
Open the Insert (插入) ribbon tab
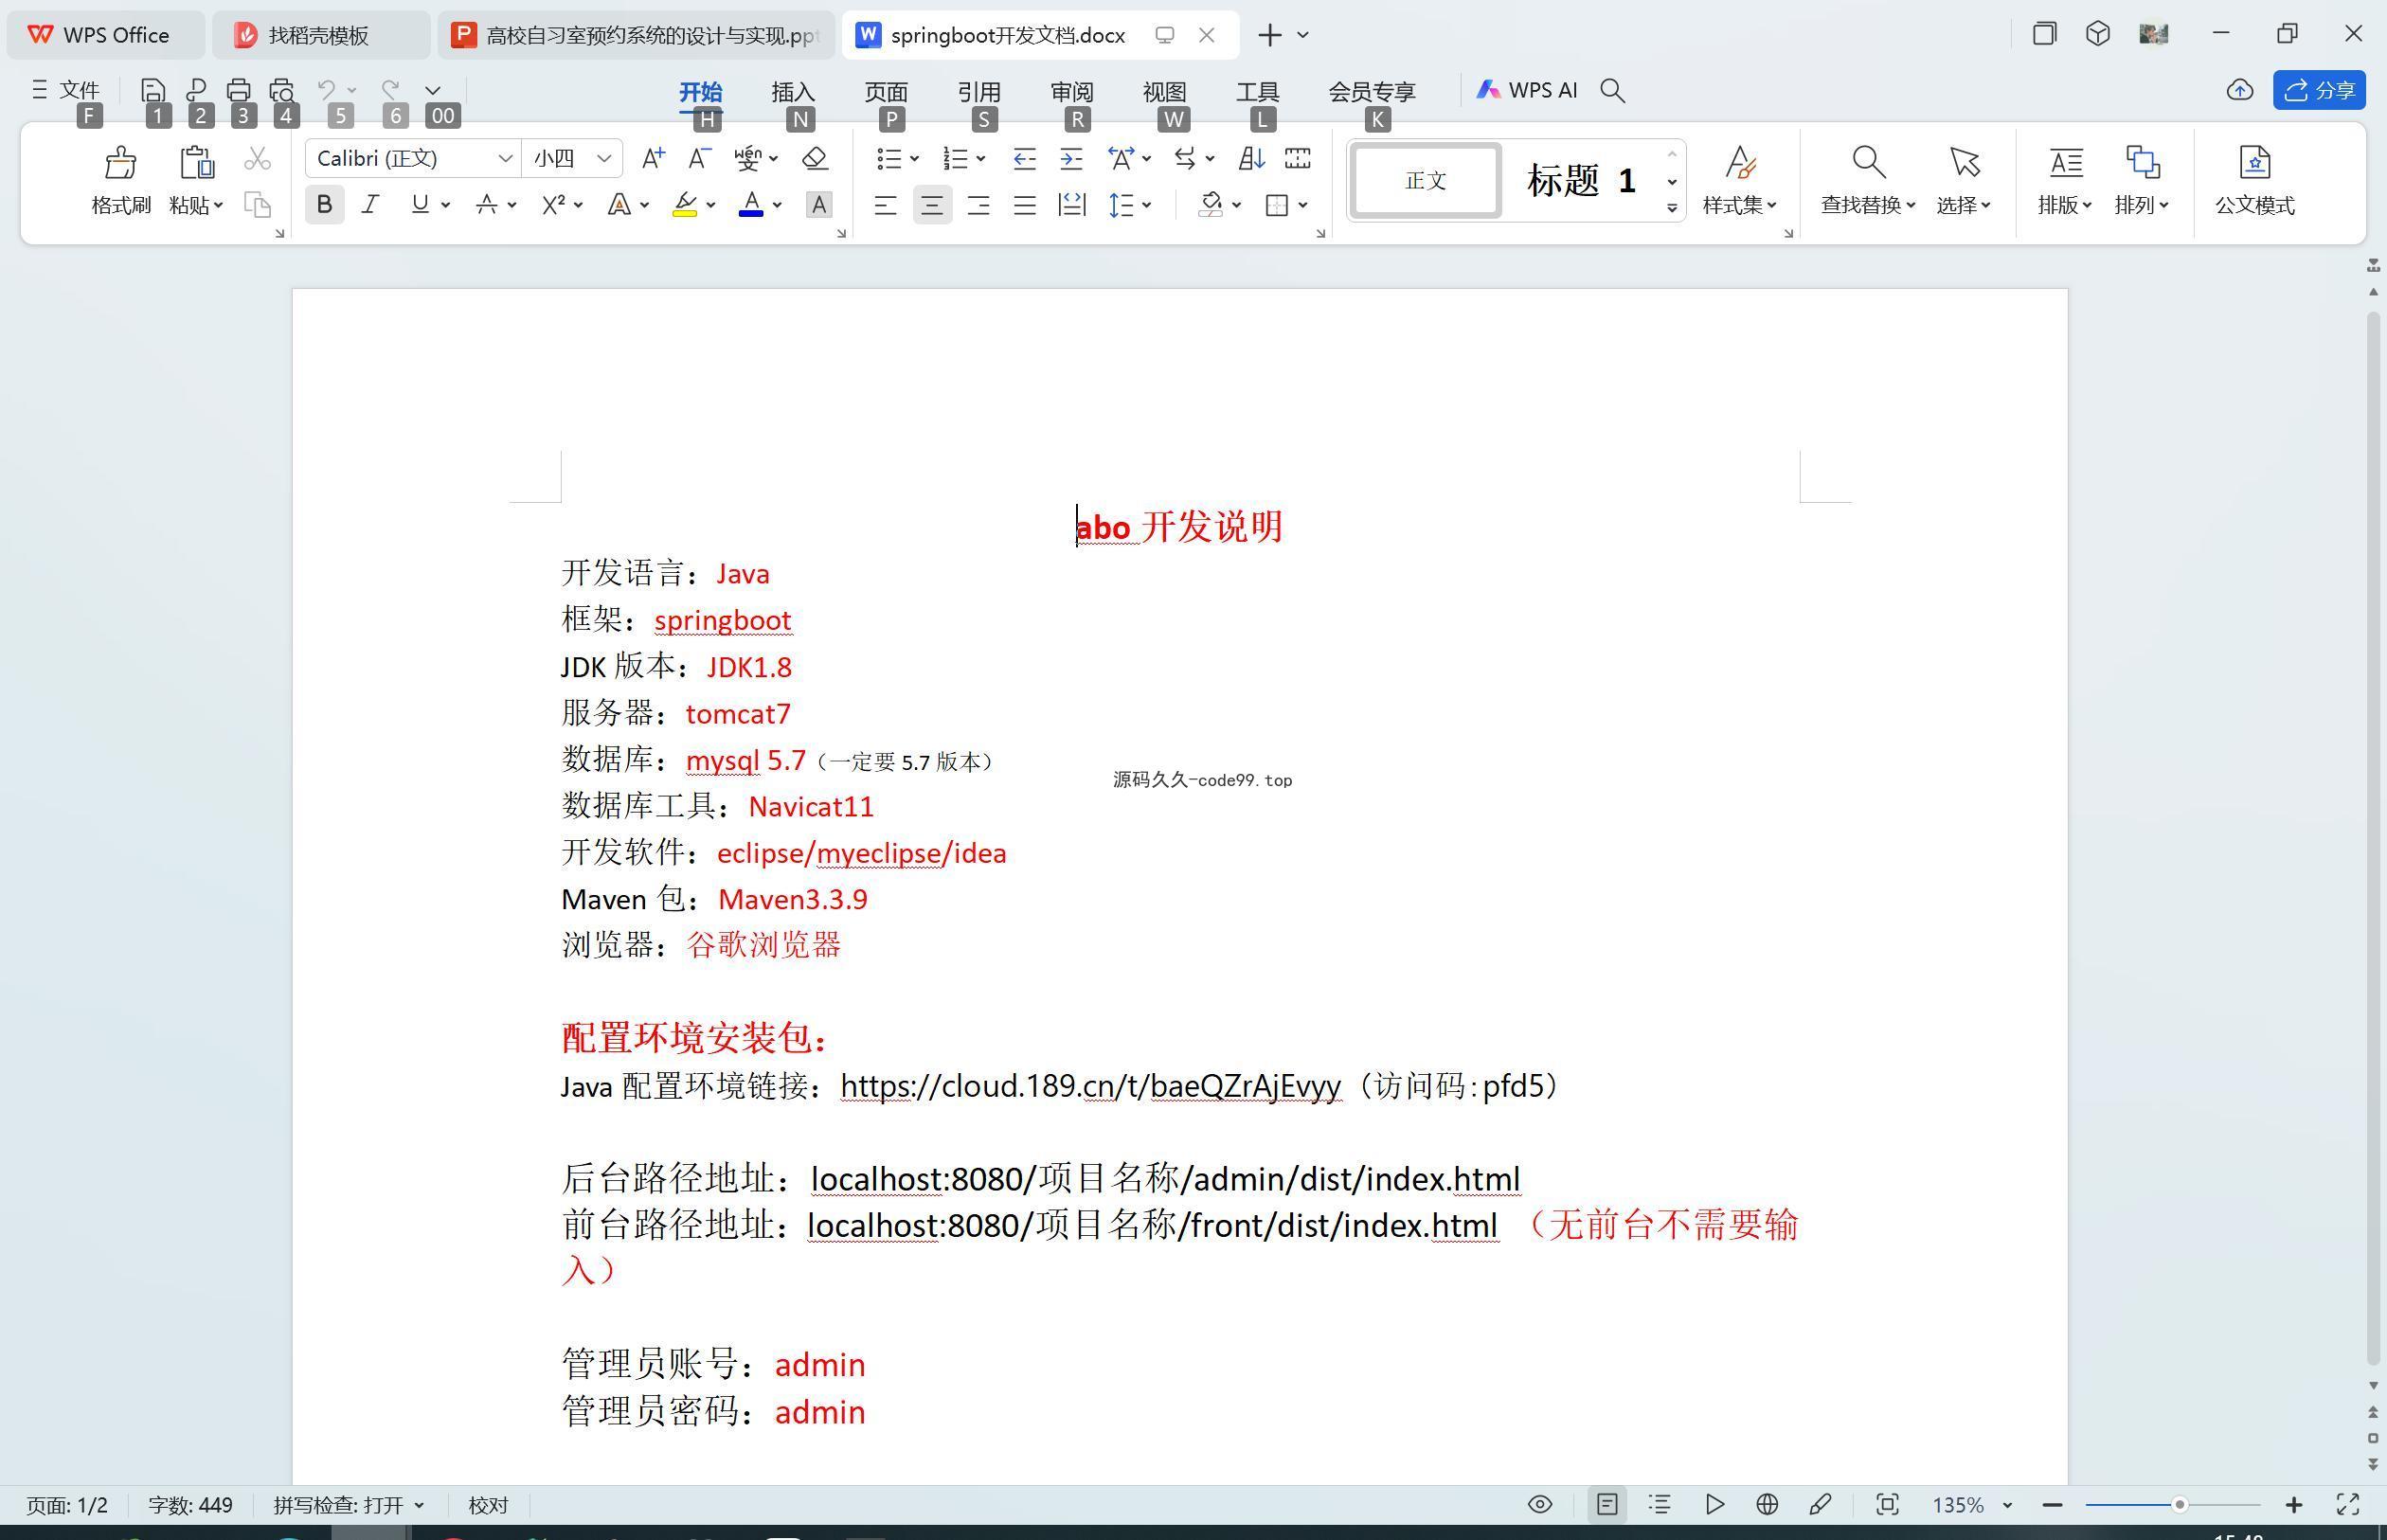(793, 91)
